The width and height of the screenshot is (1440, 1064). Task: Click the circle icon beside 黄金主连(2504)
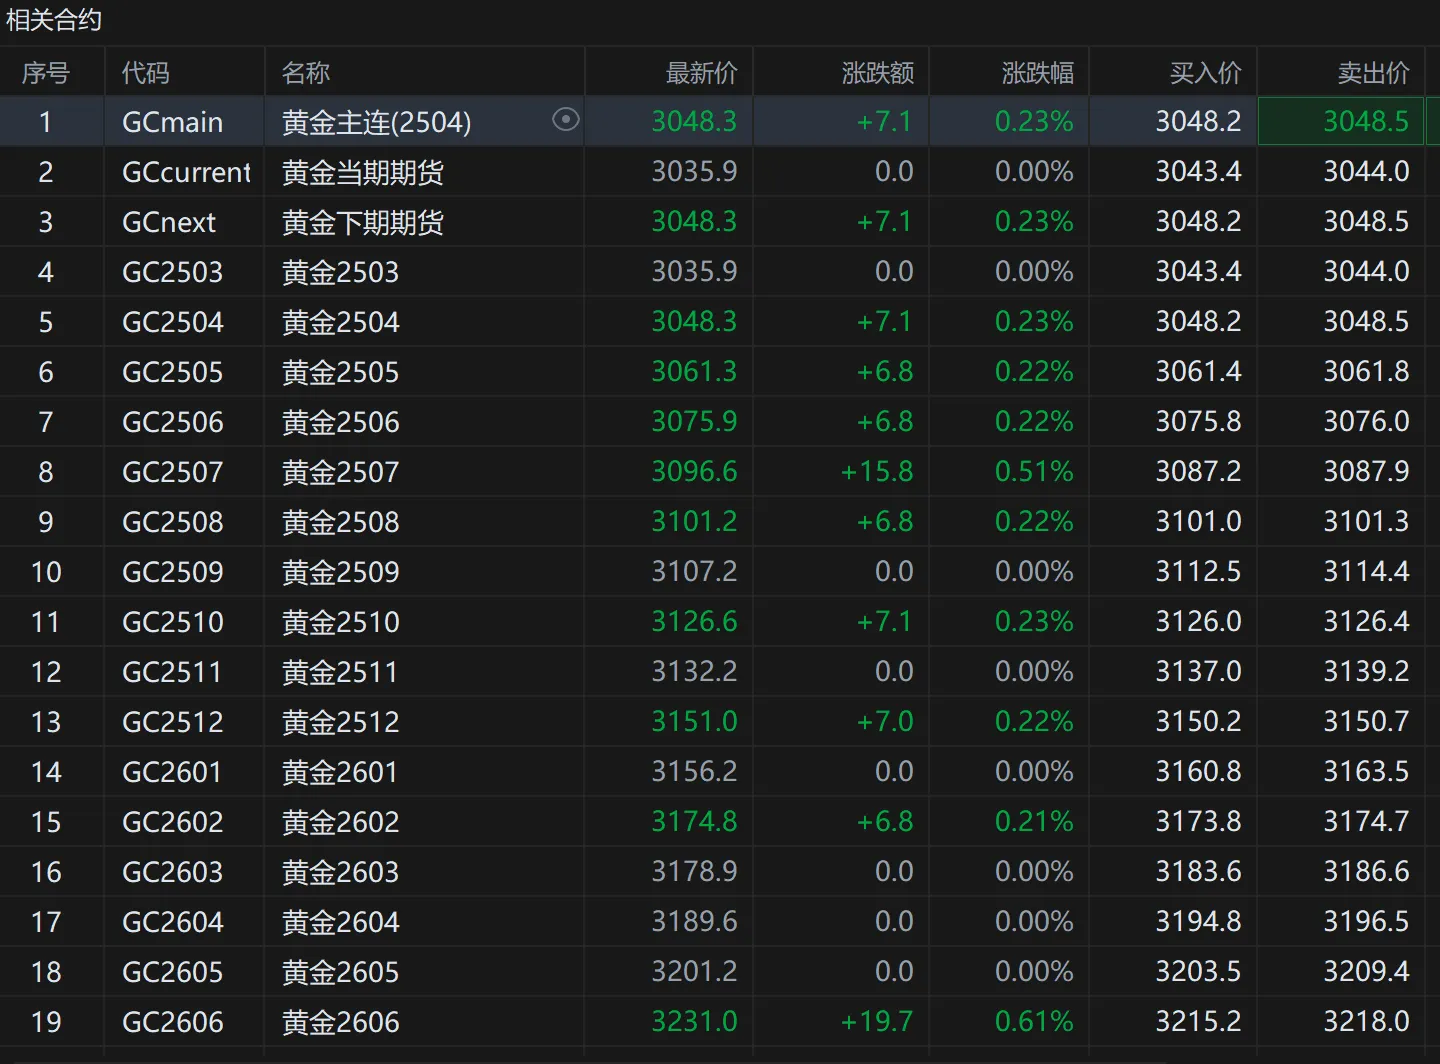(x=566, y=120)
